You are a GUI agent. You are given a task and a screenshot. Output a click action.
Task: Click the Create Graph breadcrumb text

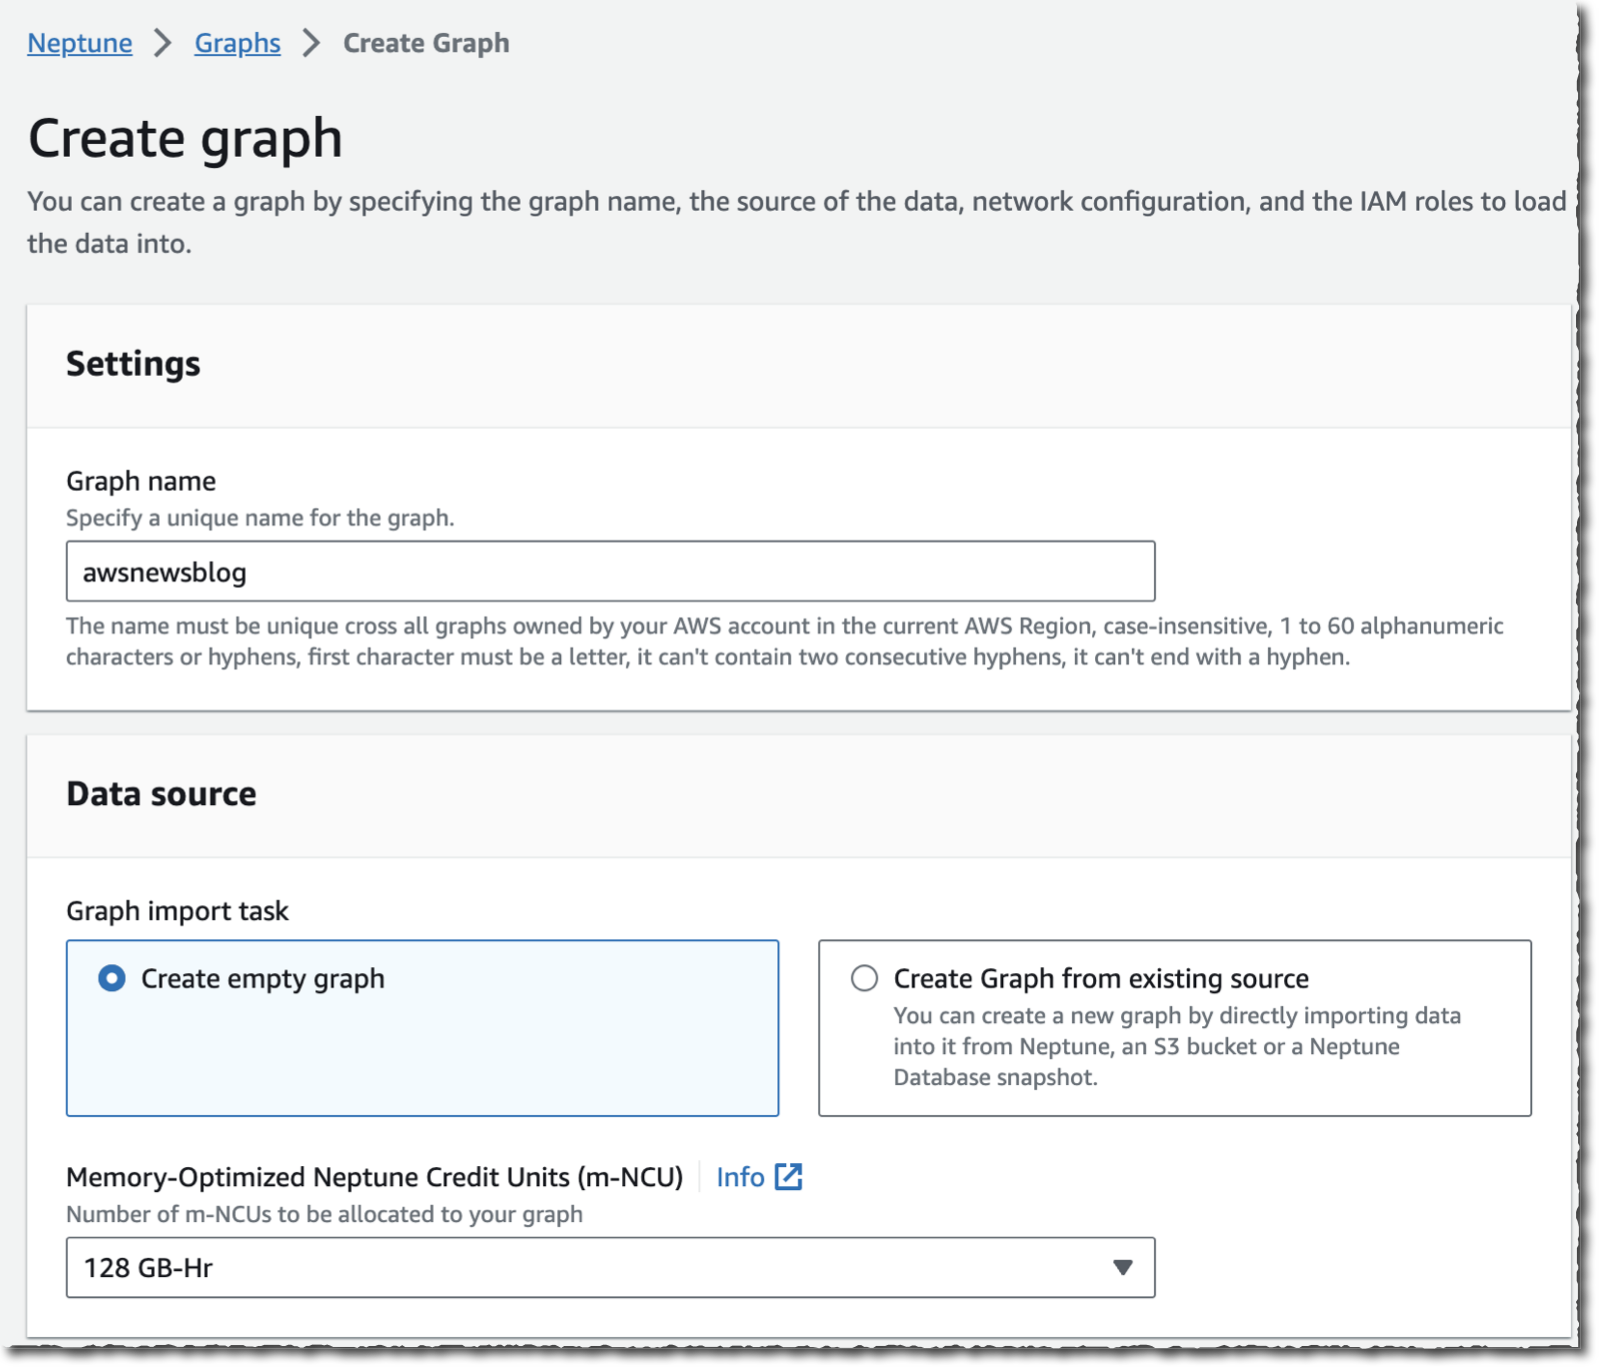(x=426, y=43)
